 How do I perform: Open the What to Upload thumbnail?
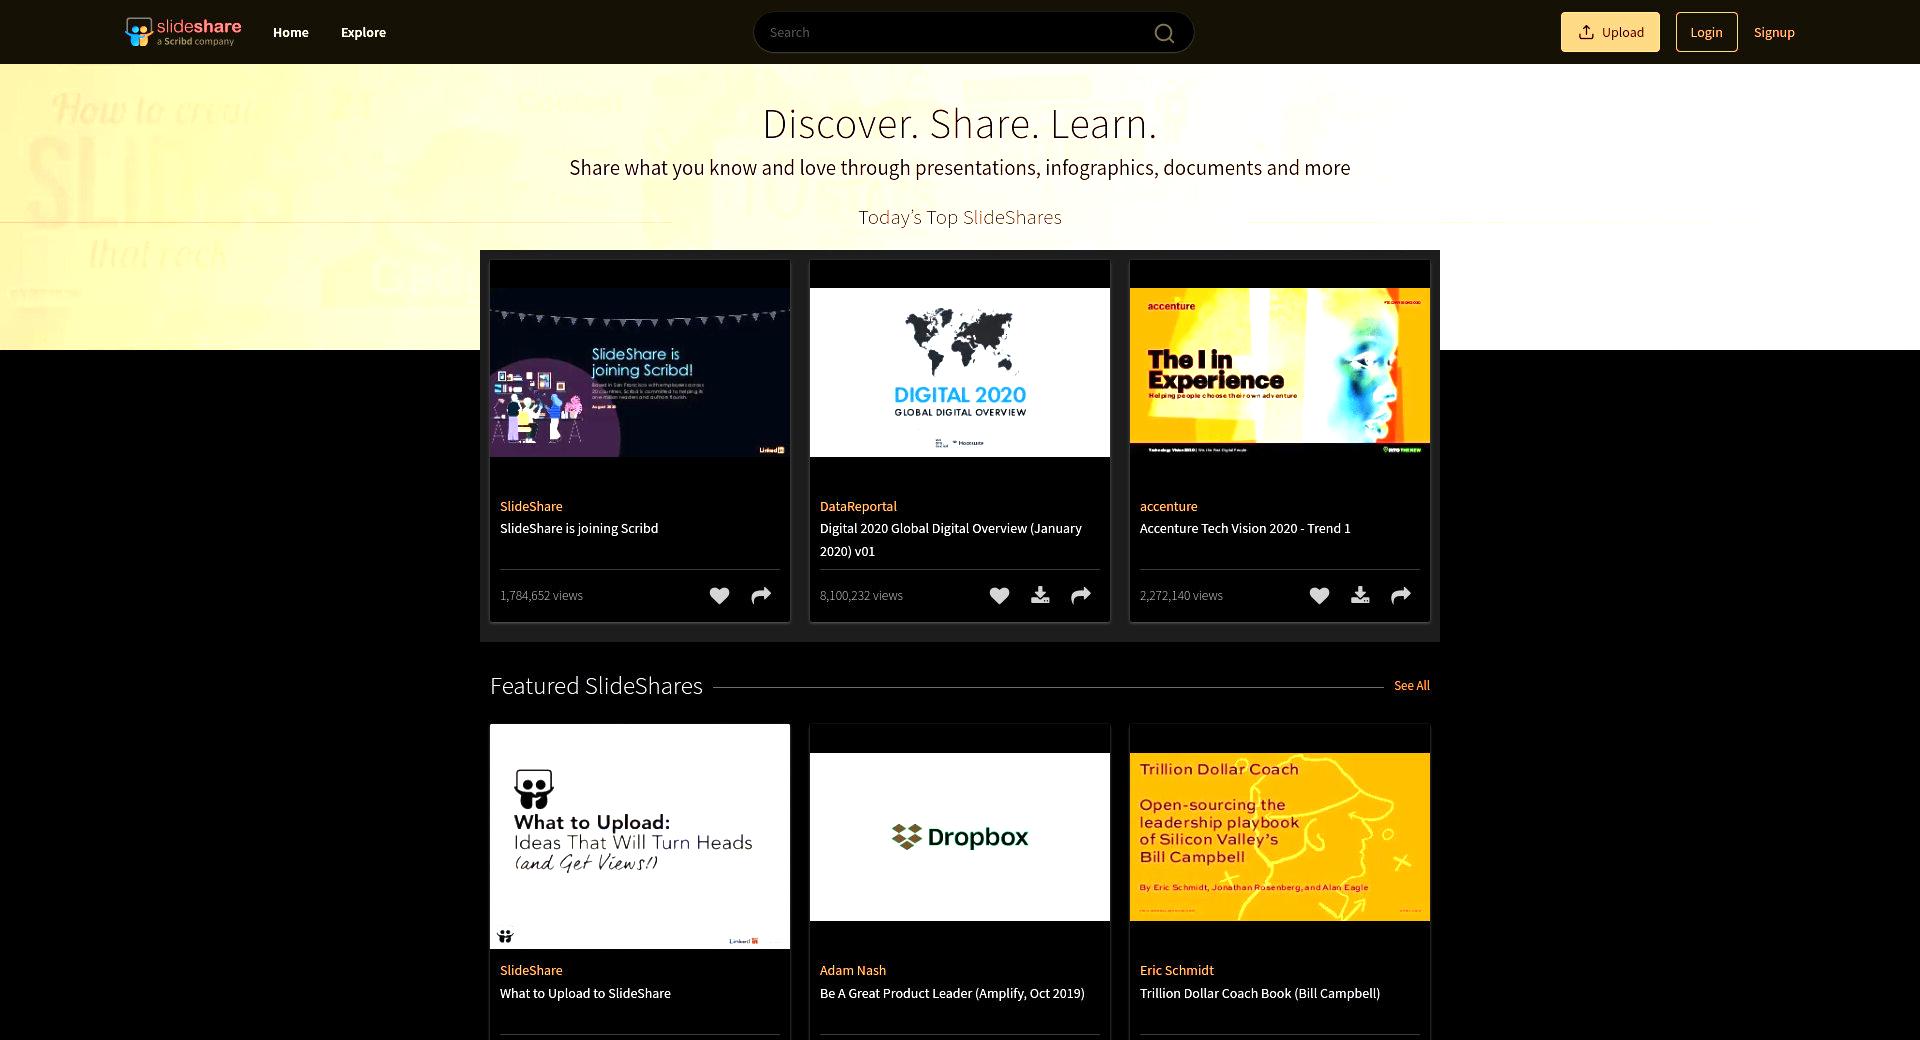click(640, 836)
